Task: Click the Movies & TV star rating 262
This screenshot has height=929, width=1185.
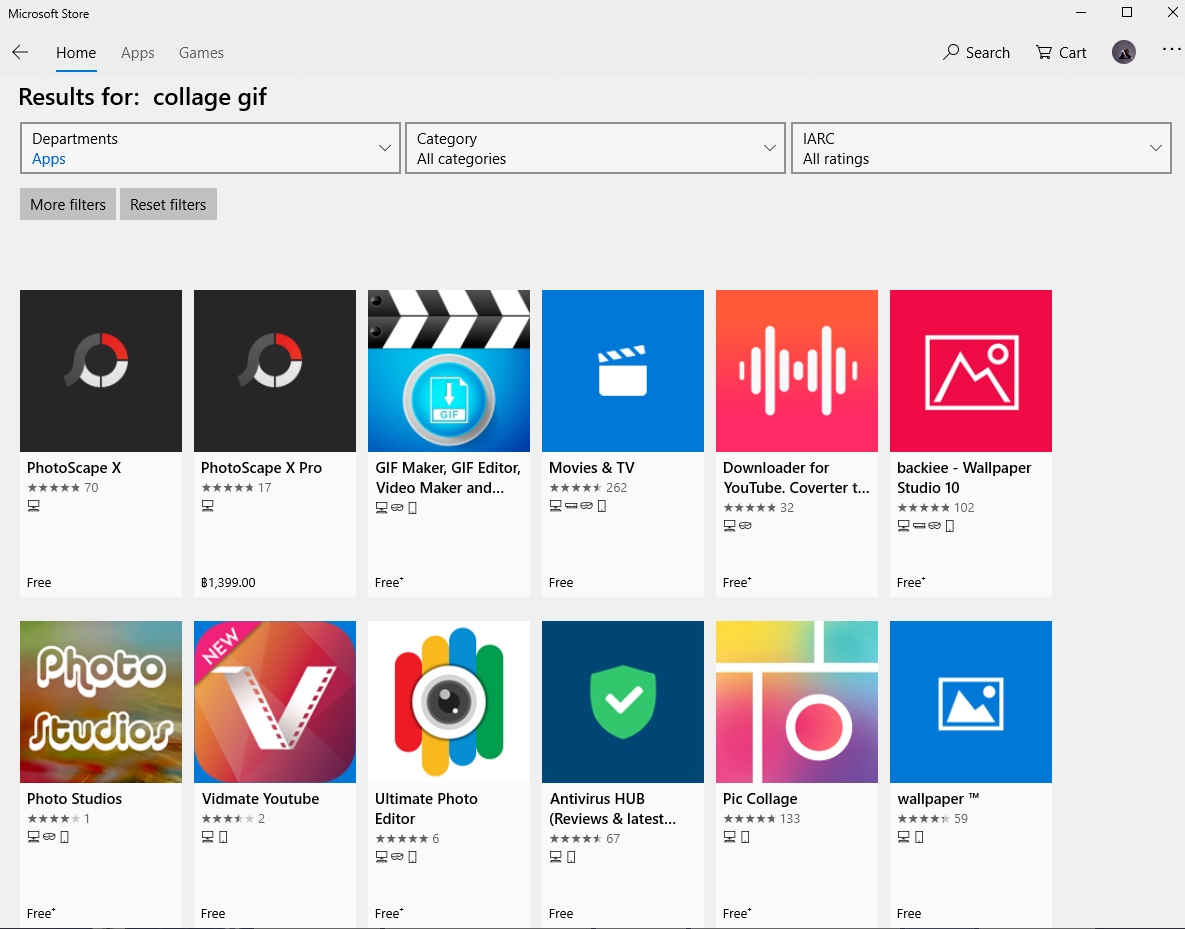Action: point(588,488)
